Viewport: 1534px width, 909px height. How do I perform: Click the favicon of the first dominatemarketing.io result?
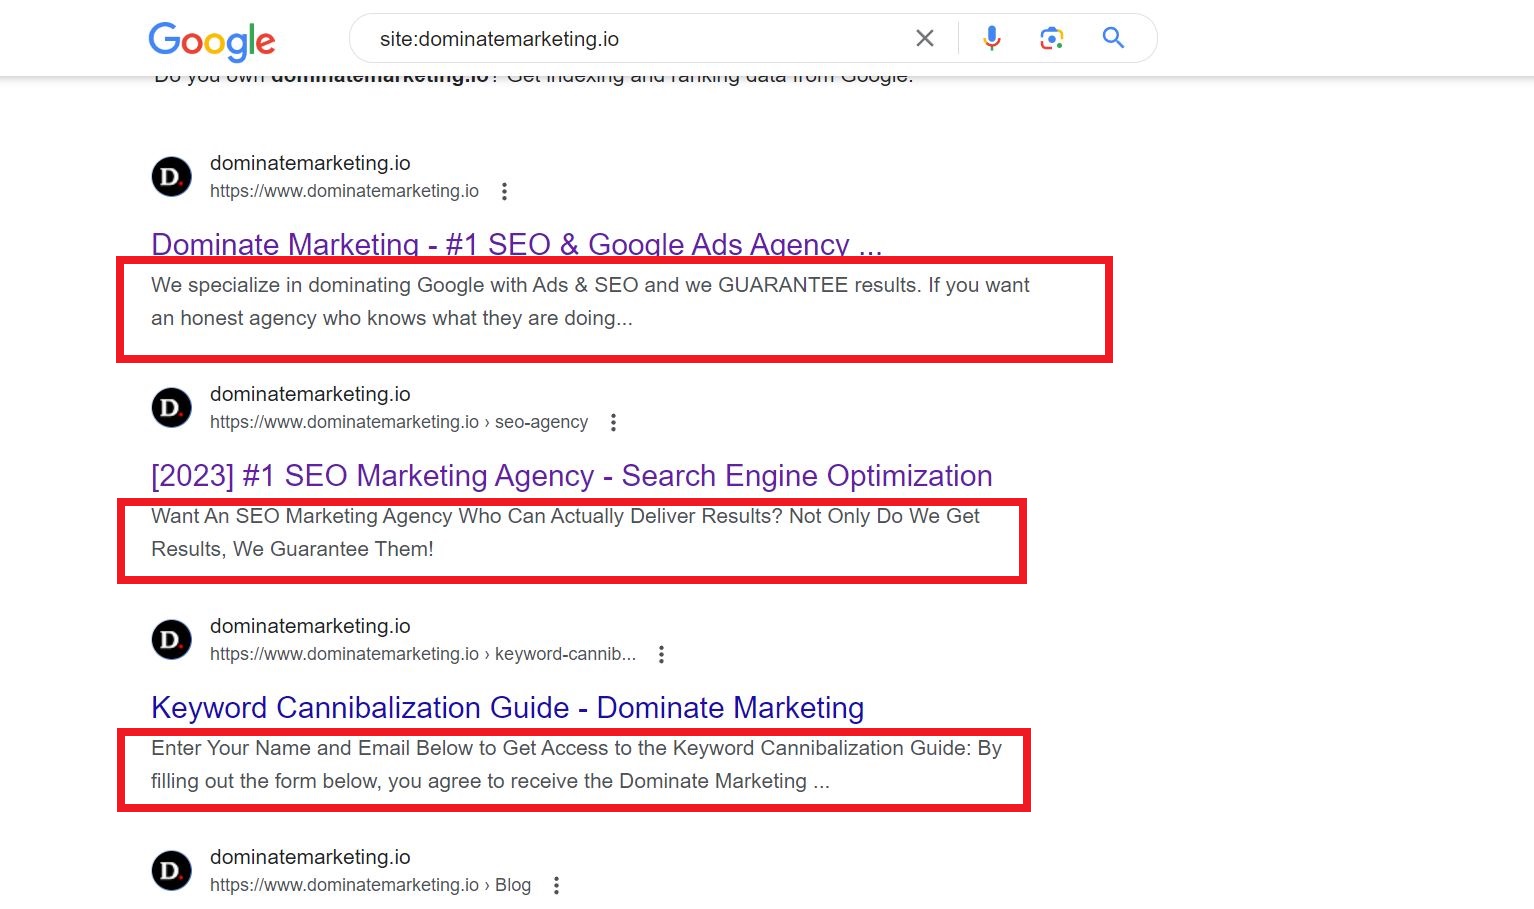click(172, 177)
